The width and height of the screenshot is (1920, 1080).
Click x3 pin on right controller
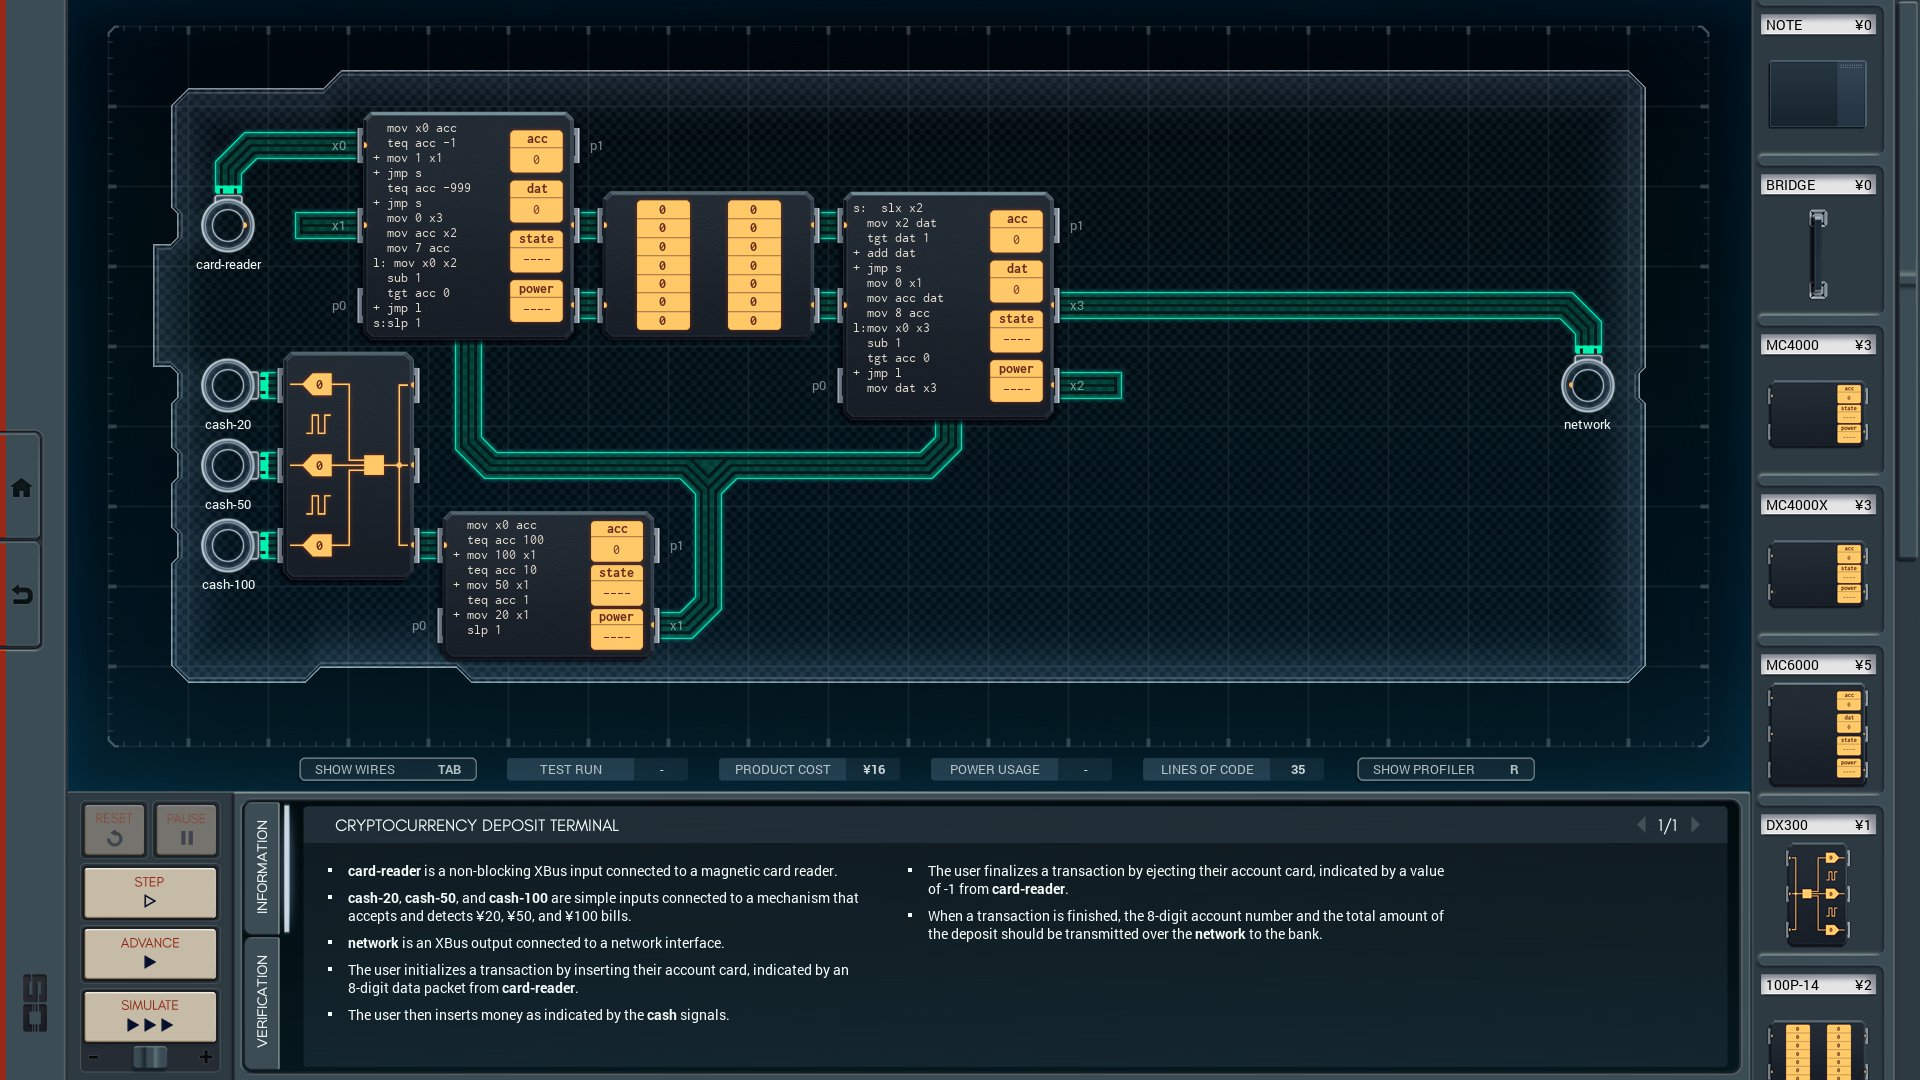[x=1076, y=306]
